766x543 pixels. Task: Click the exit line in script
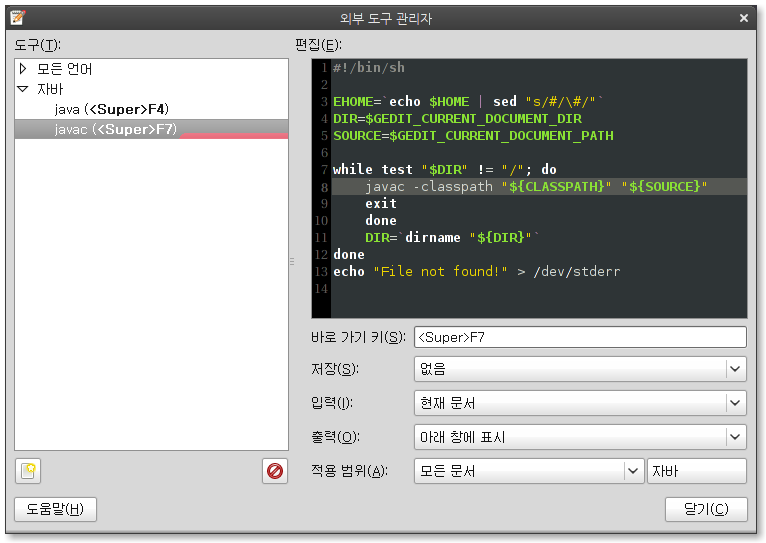[x=381, y=204]
